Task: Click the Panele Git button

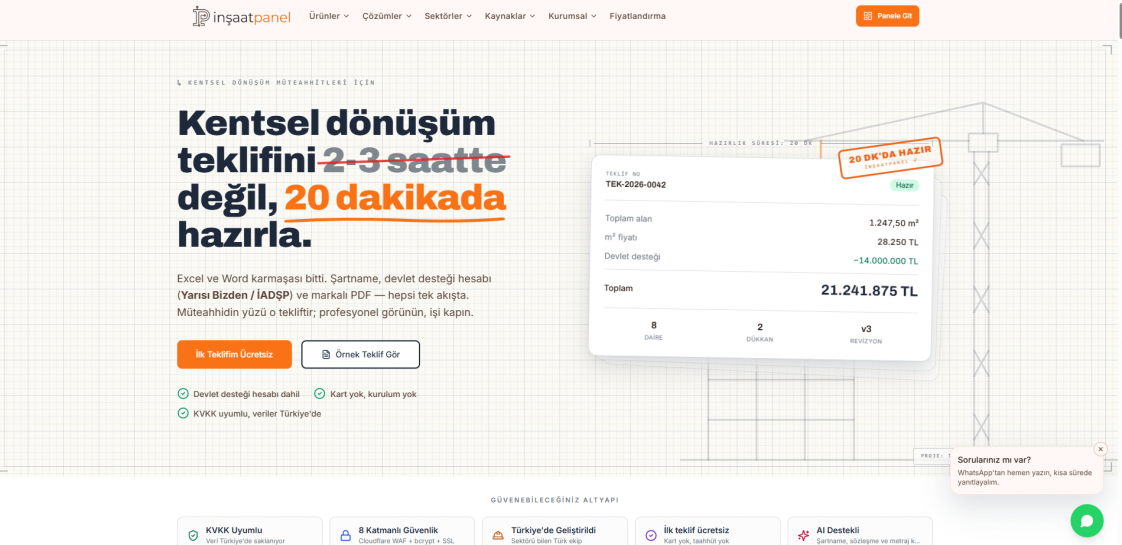Action: [x=887, y=16]
